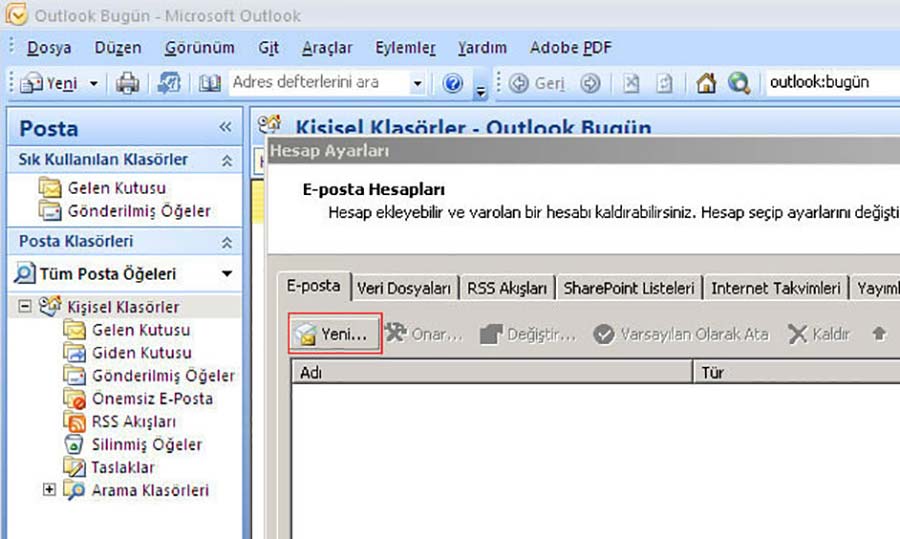Open the Araçlar menu
Viewport: 900px width, 539px height.
(327, 48)
